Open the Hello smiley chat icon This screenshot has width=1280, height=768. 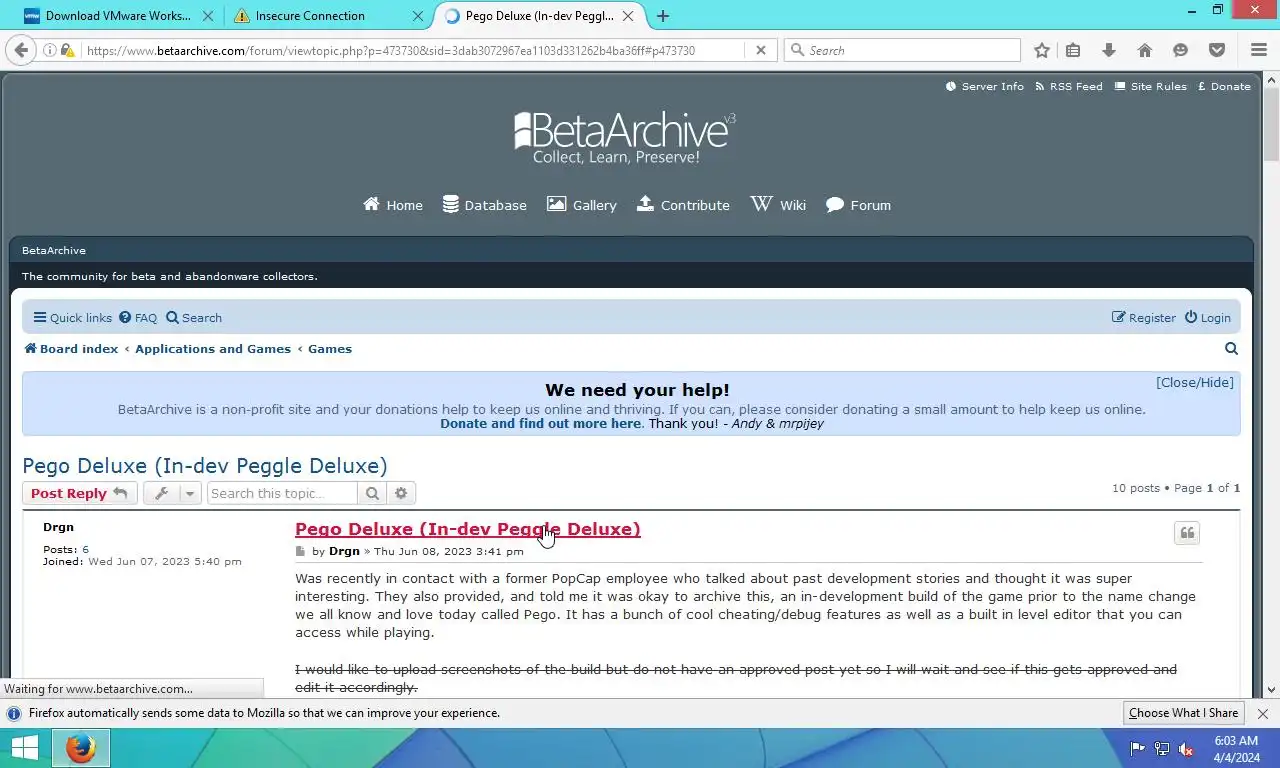pyautogui.click(x=1181, y=50)
